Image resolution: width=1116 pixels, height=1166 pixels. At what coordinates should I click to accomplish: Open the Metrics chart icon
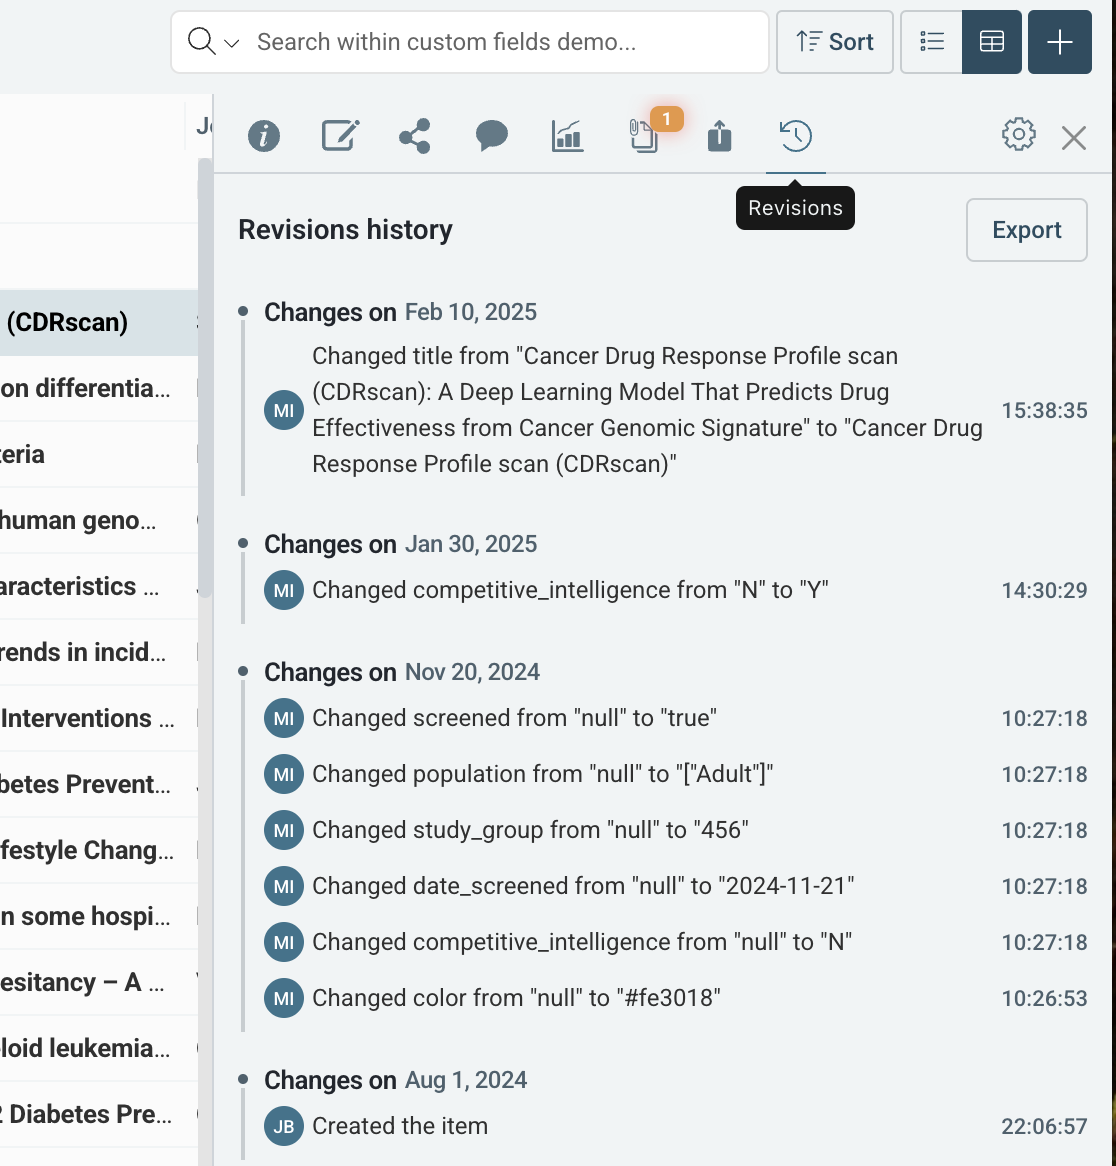point(567,136)
